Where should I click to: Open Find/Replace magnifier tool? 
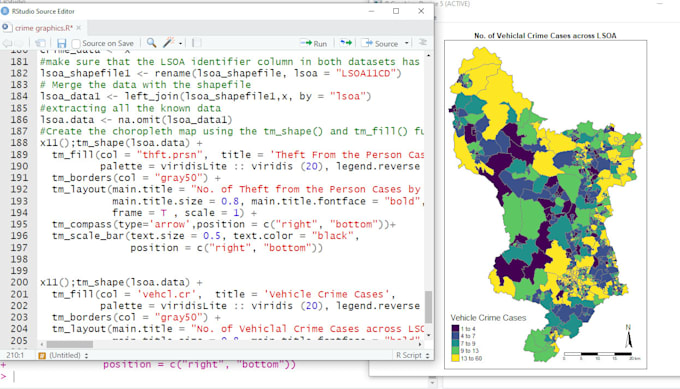pos(151,42)
